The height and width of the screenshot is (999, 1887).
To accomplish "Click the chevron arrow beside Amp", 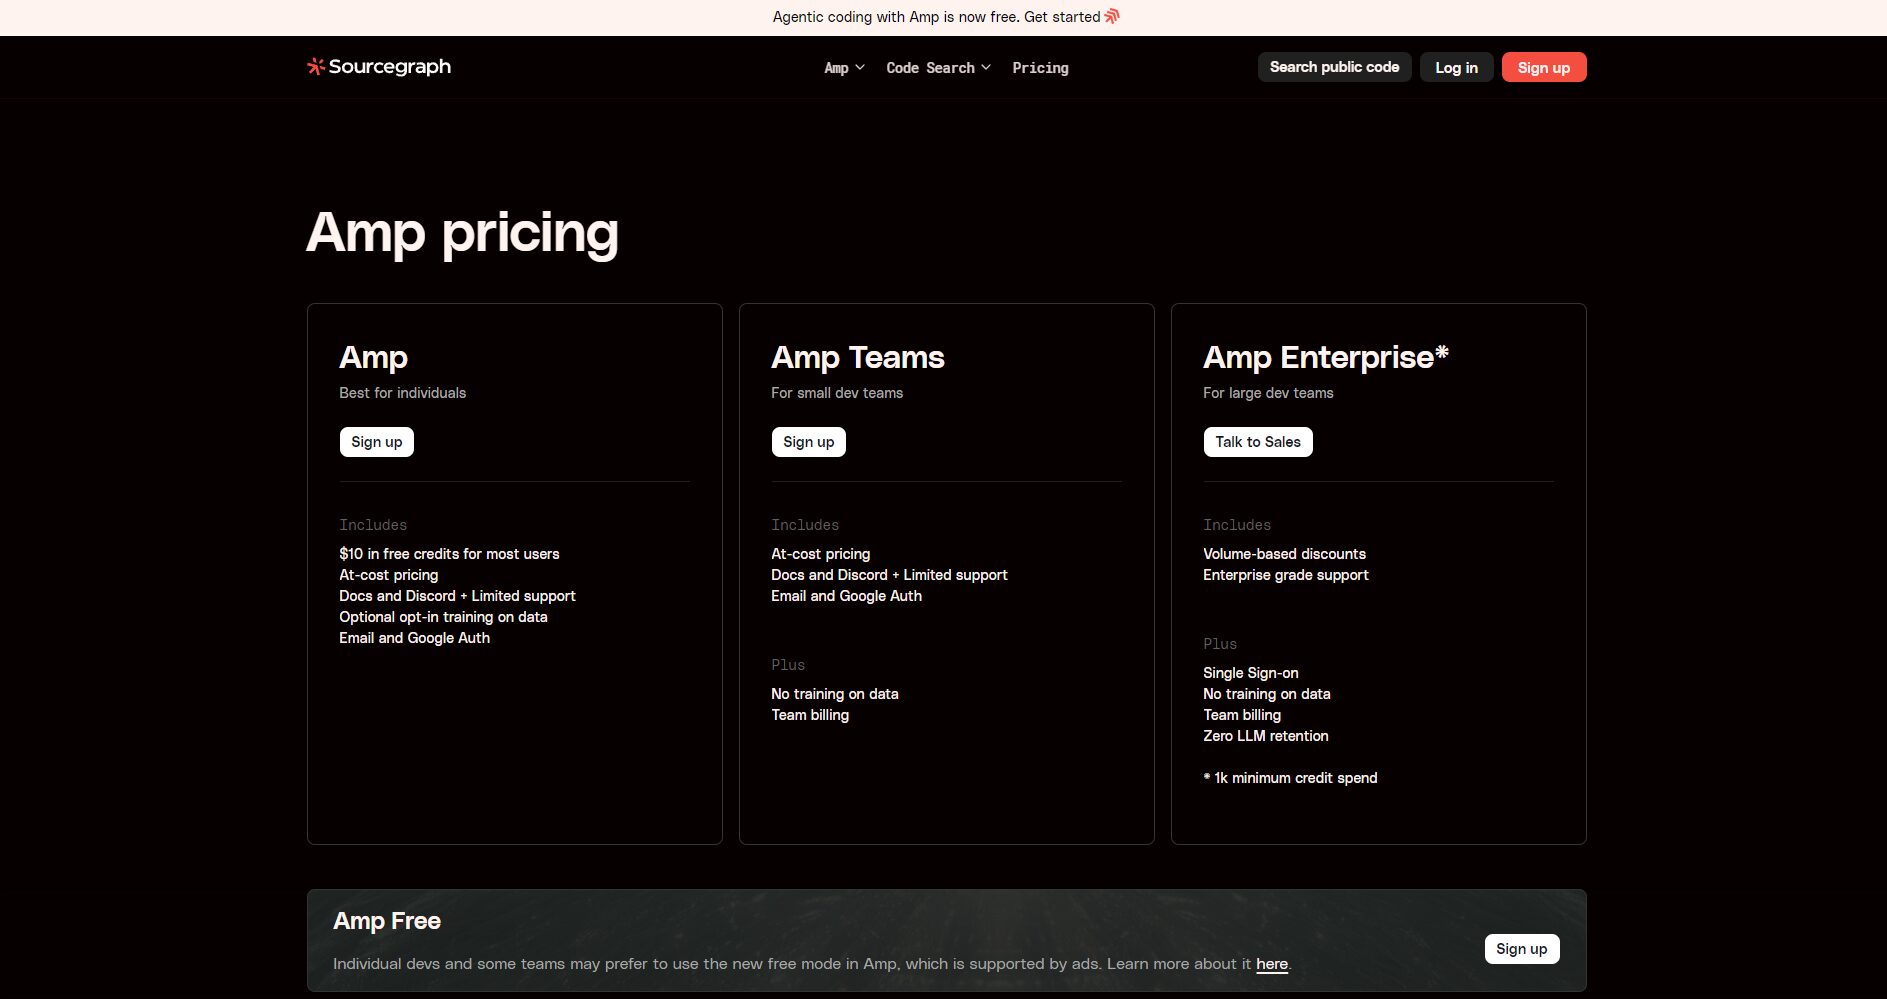I will coord(860,67).
